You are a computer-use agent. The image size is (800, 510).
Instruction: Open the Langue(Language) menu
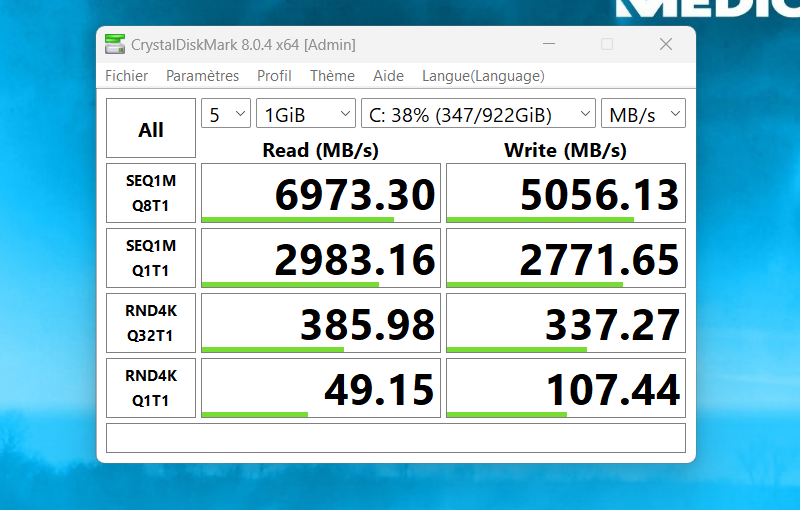[x=483, y=76]
